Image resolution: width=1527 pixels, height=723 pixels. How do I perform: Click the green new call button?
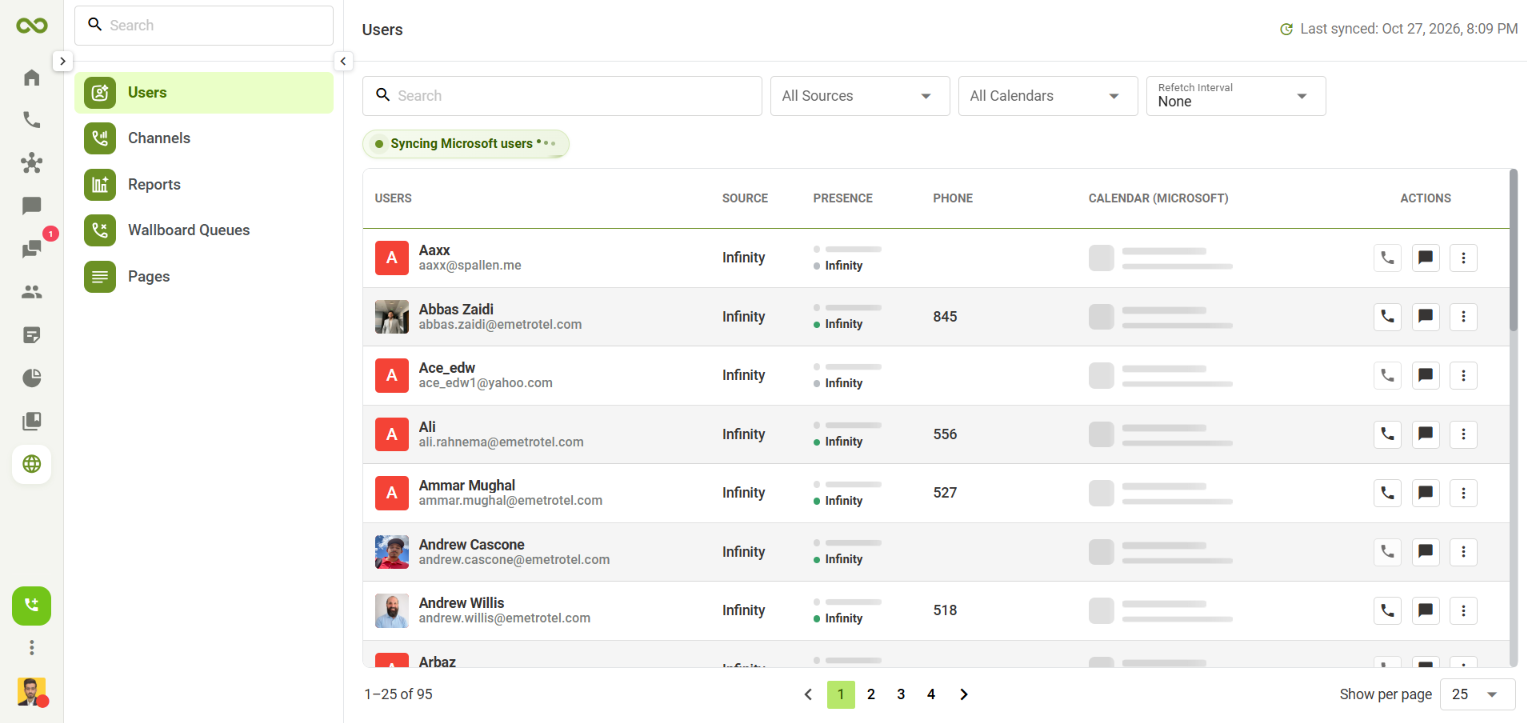point(32,606)
